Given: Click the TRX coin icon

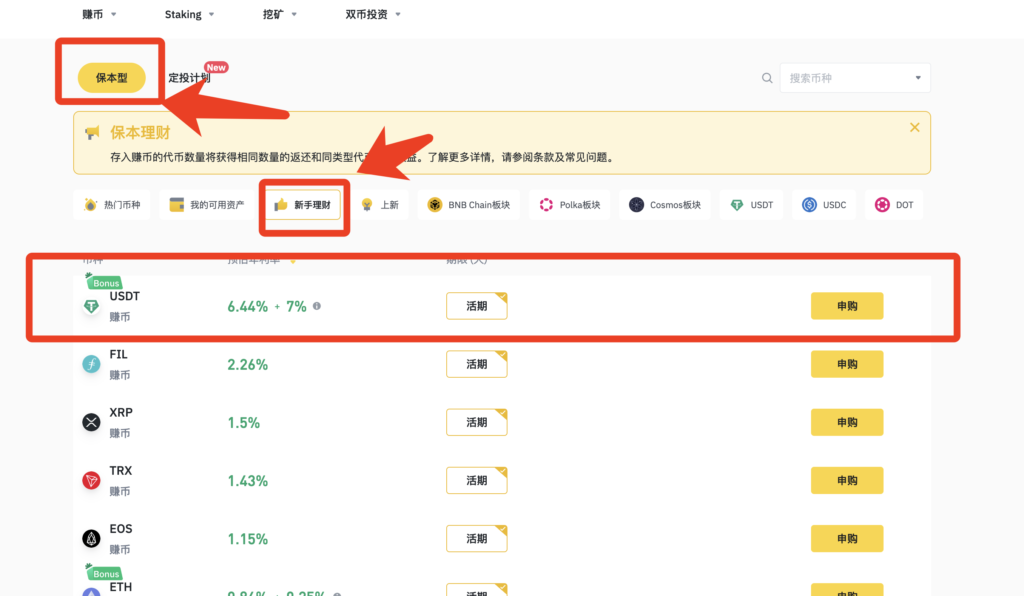Looking at the screenshot, I should point(91,480).
